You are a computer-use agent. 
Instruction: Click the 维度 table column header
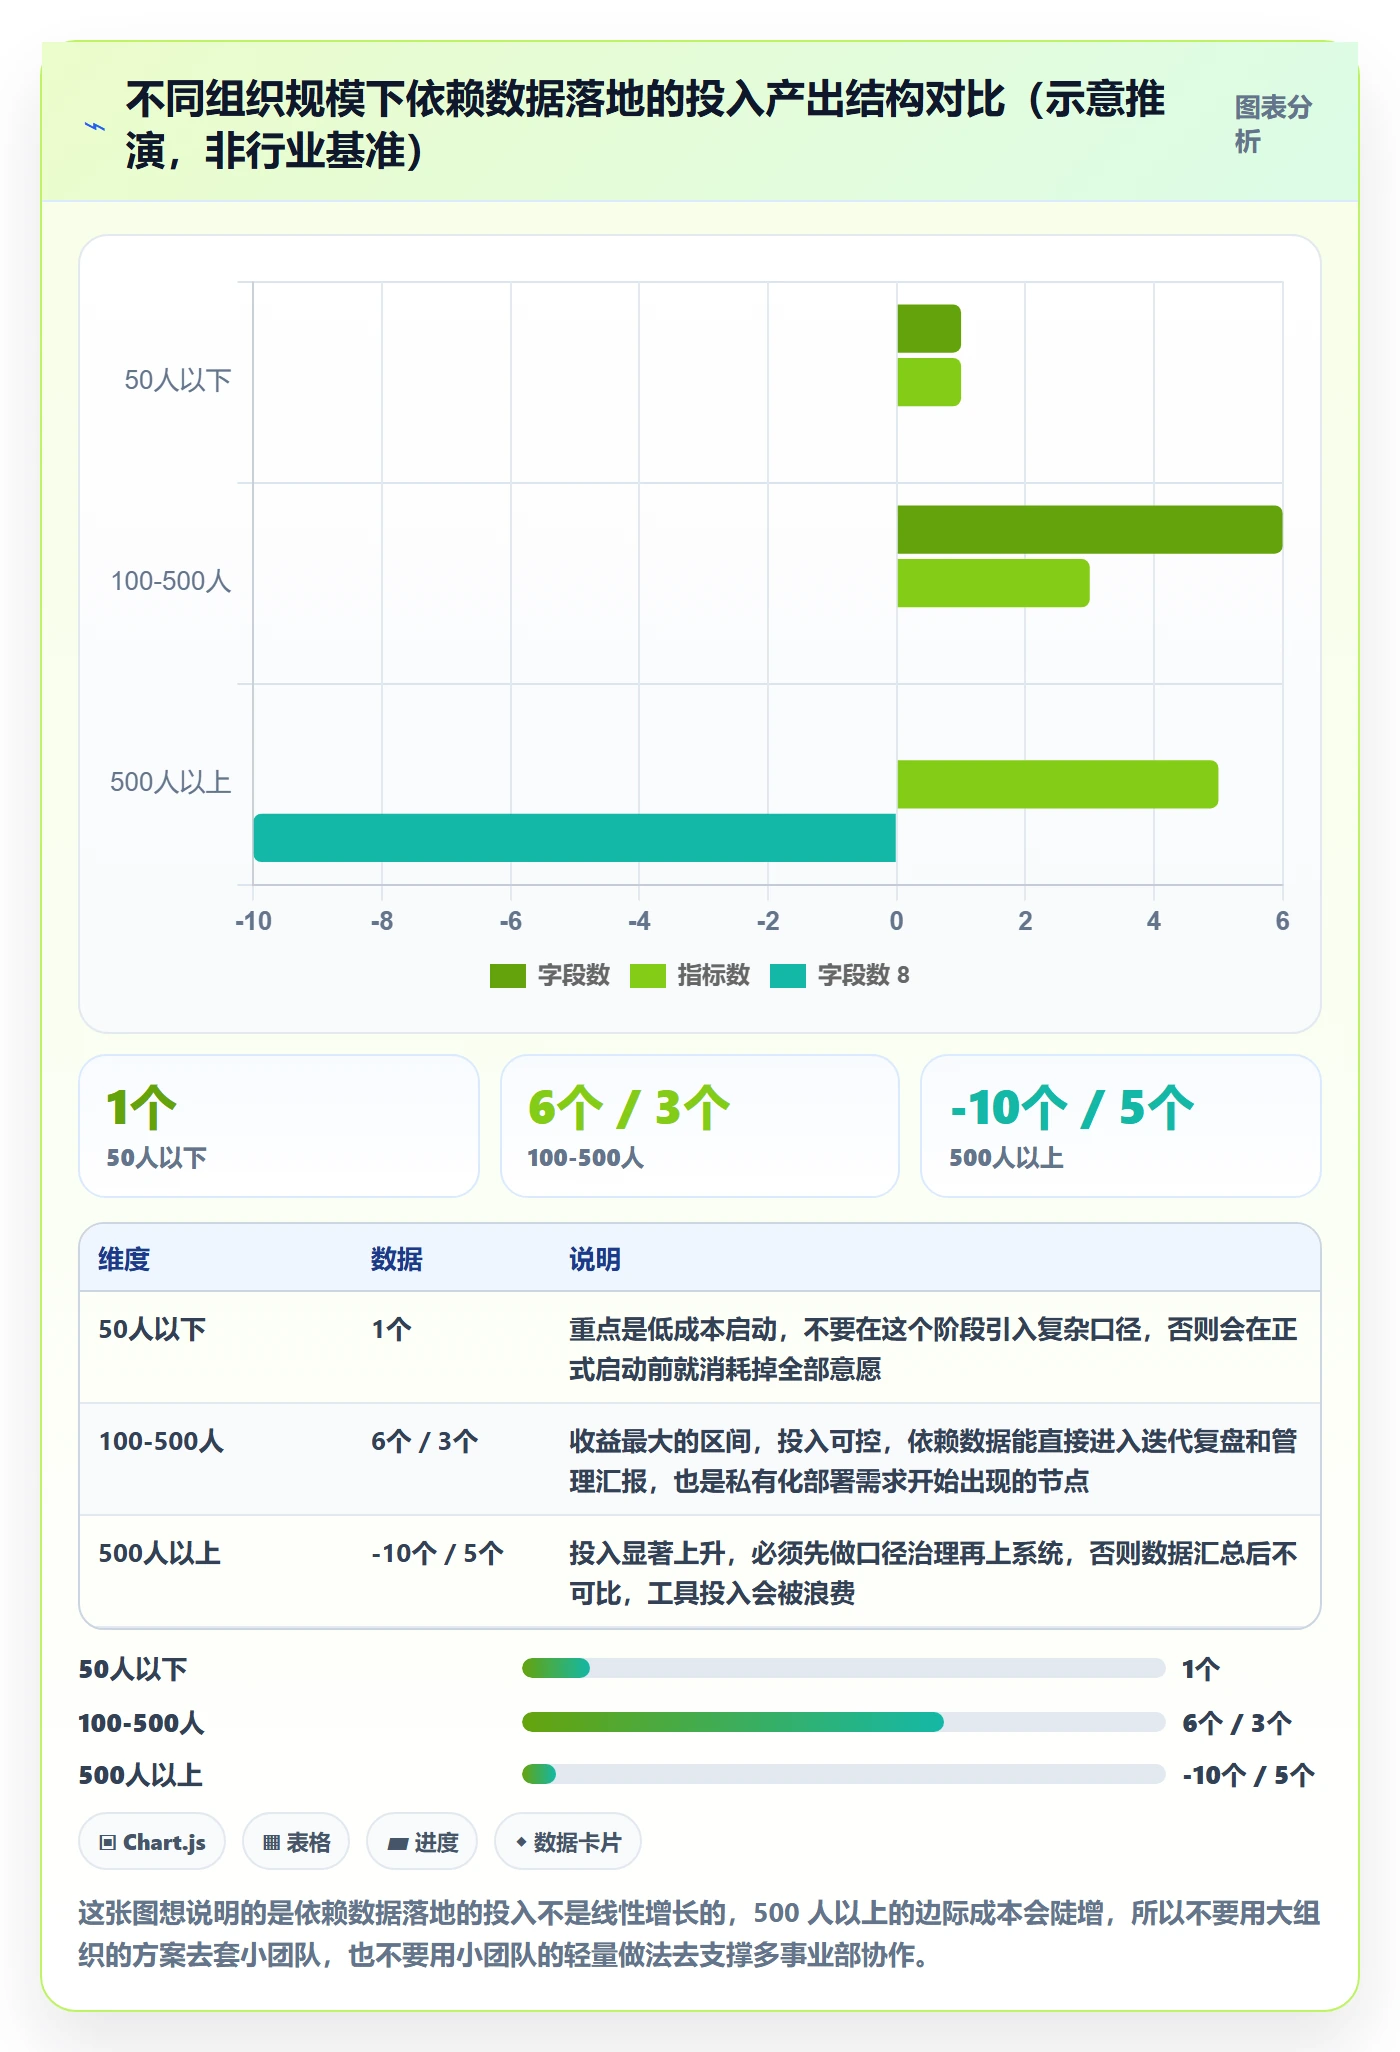[124, 1259]
